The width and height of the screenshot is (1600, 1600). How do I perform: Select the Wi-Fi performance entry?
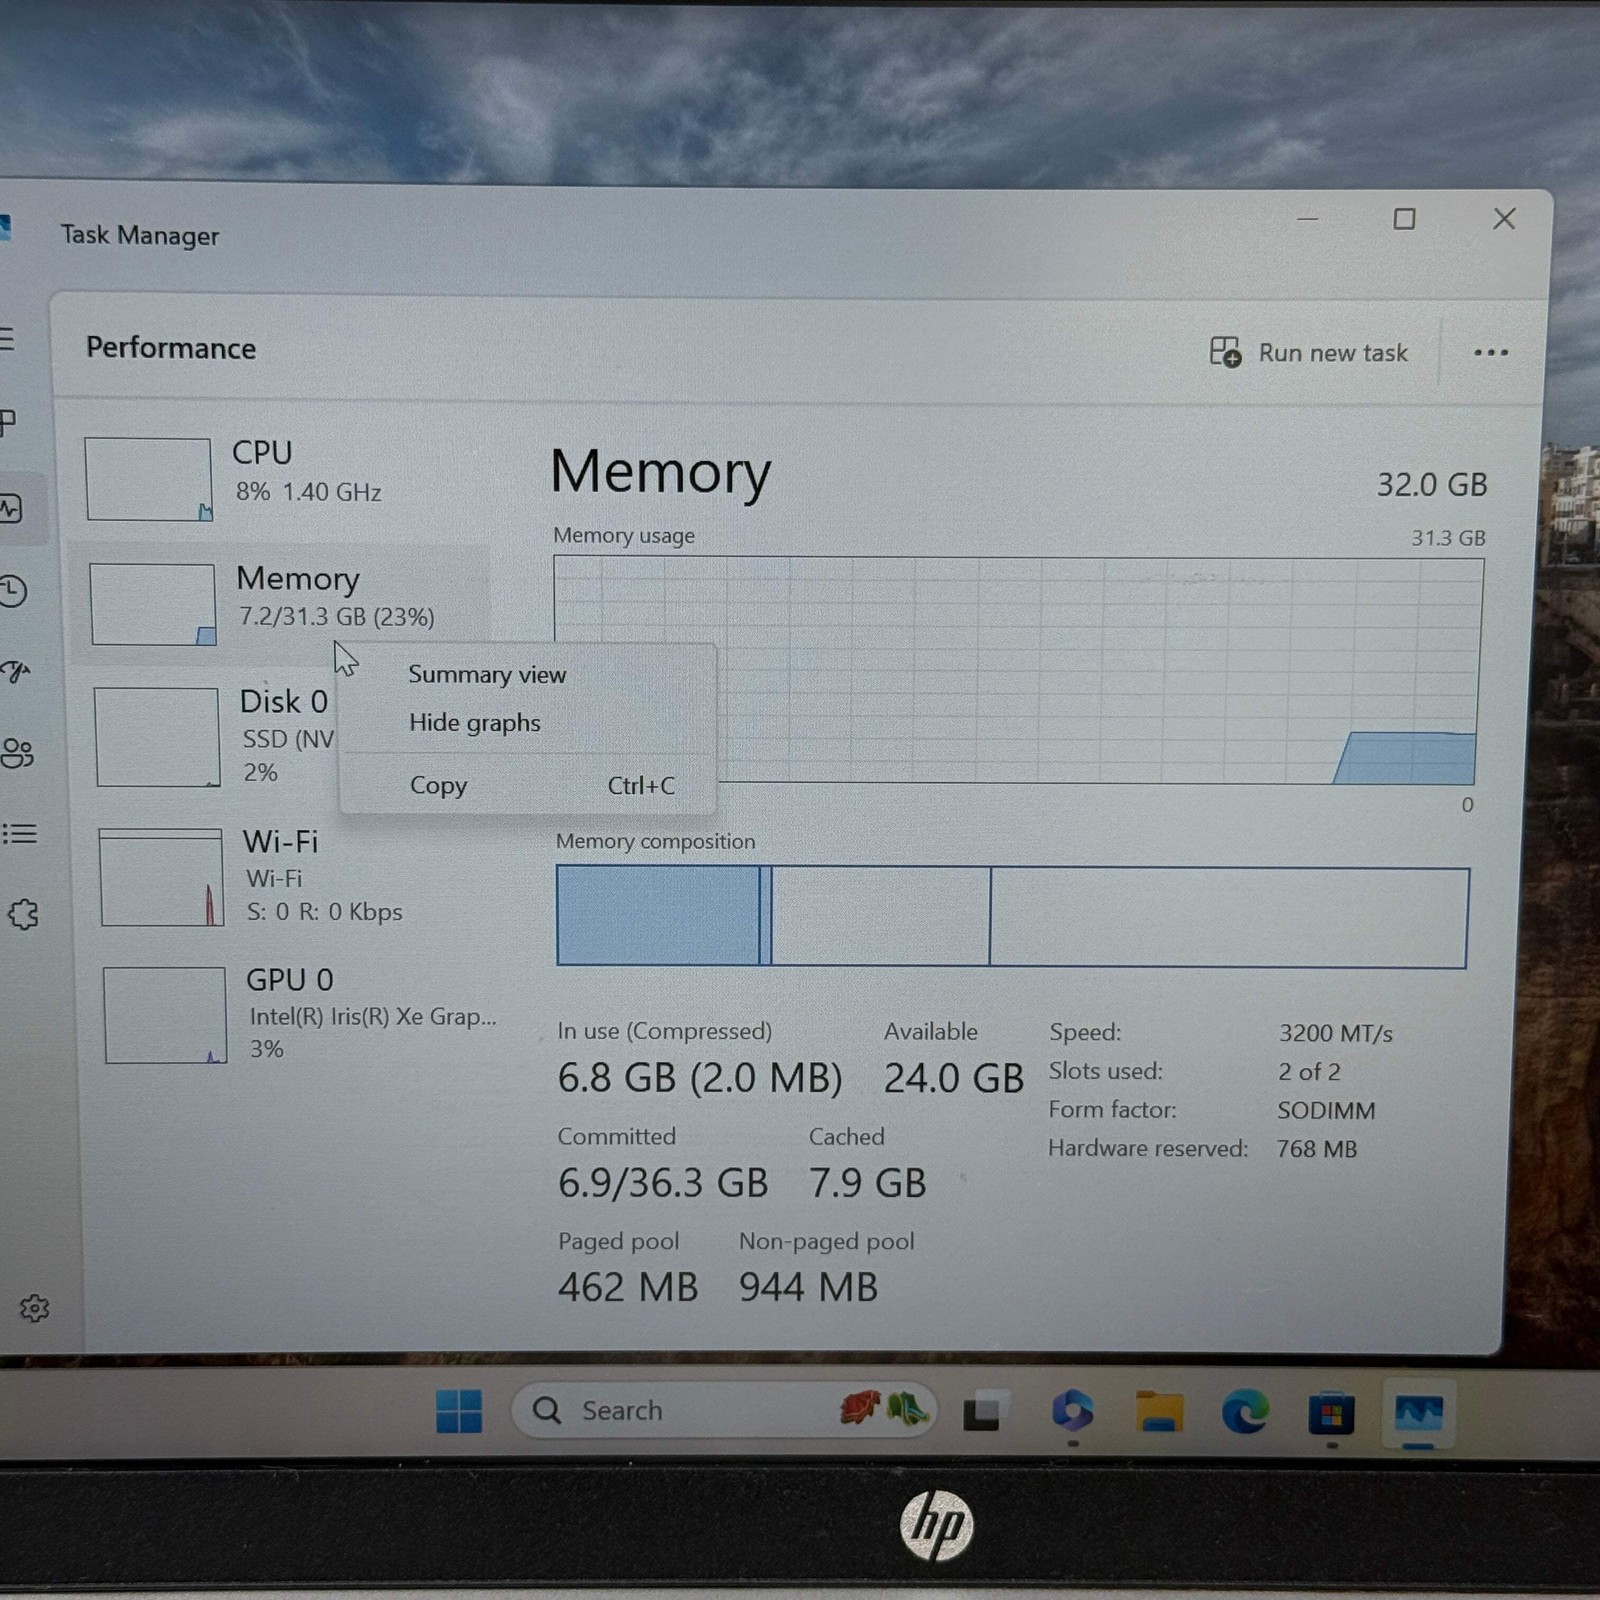point(290,876)
